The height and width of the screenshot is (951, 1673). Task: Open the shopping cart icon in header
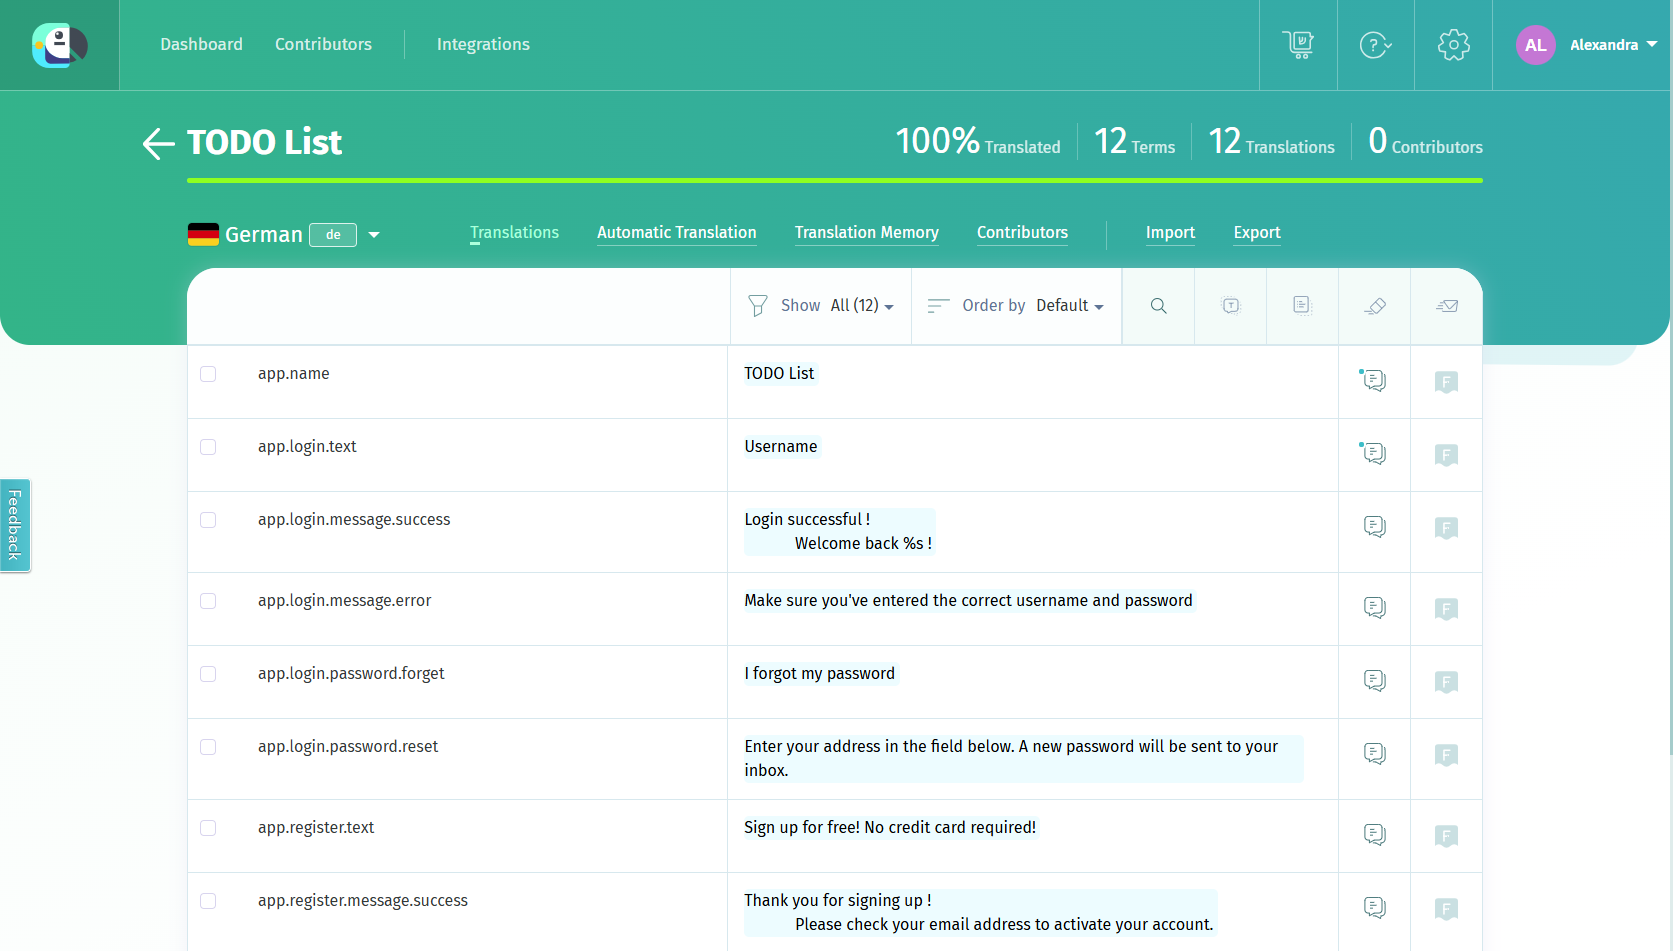(x=1298, y=45)
